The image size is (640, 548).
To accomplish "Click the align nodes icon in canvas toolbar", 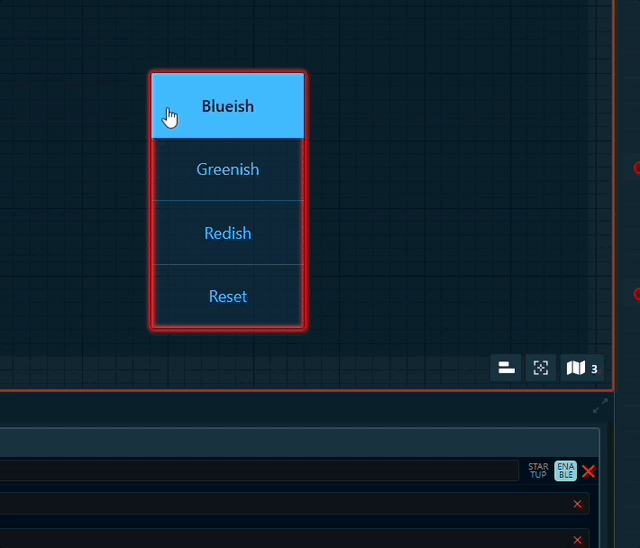I will 507,368.
